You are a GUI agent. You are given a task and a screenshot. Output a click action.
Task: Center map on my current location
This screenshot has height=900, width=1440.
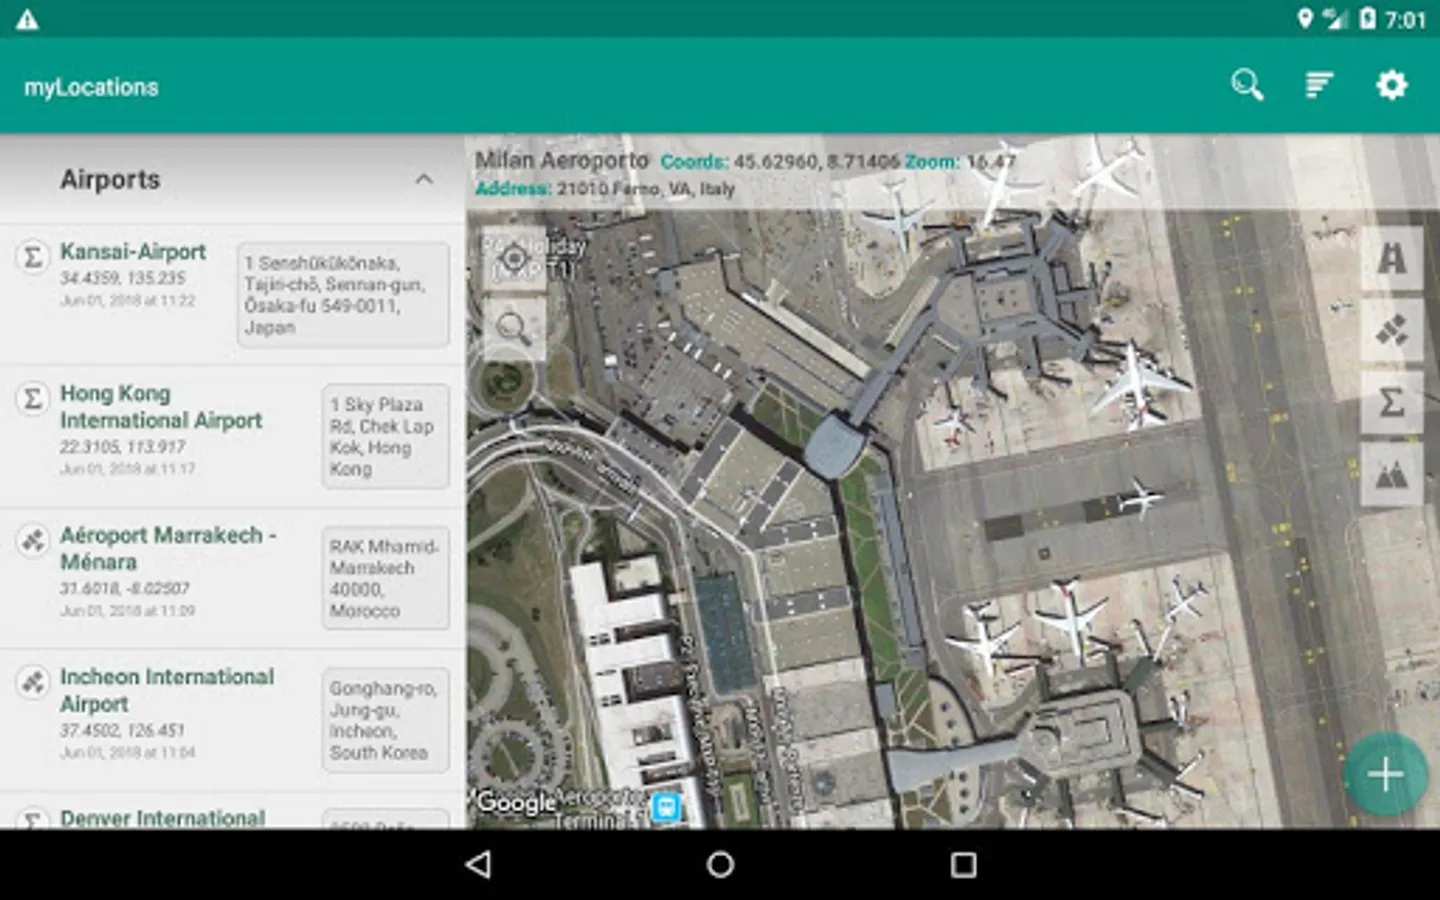[x=514, y=259]
